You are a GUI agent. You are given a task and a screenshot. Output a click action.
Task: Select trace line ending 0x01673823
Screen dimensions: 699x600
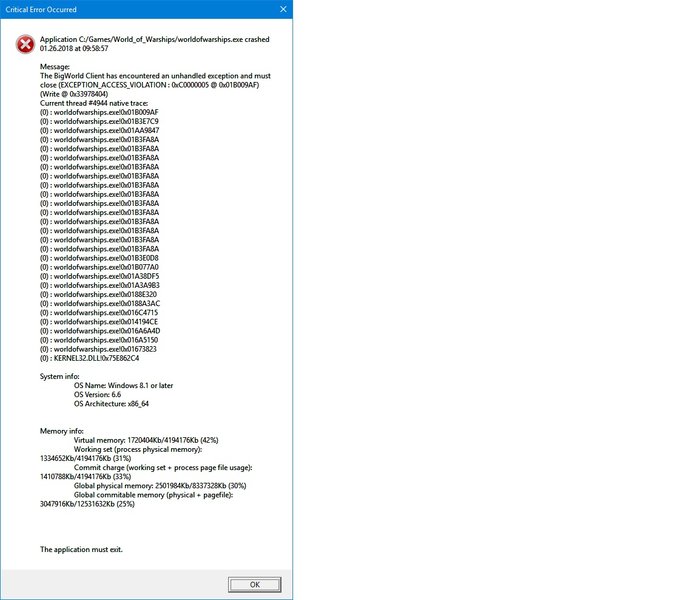(x=98, y=349)
